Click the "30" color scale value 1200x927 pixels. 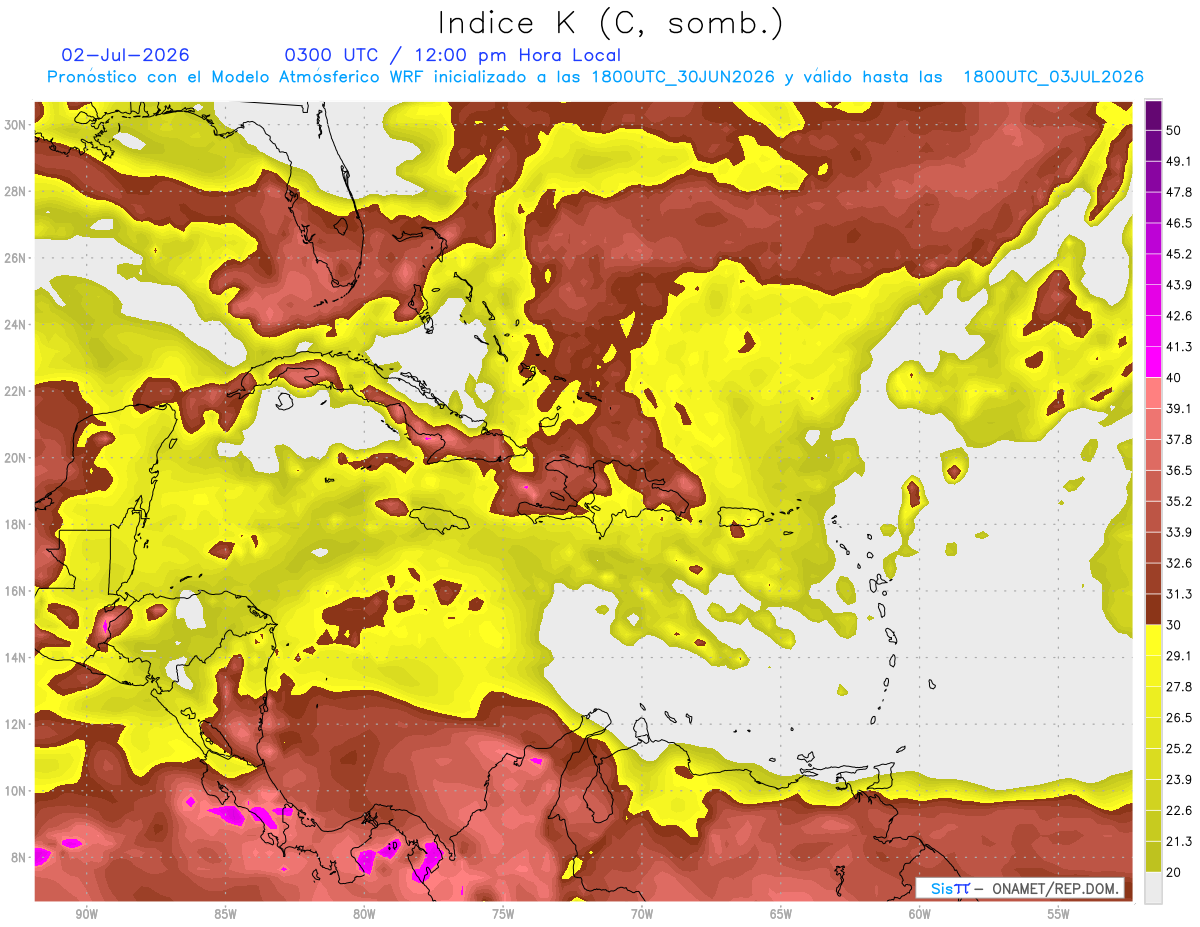(x=1174, y=624)
